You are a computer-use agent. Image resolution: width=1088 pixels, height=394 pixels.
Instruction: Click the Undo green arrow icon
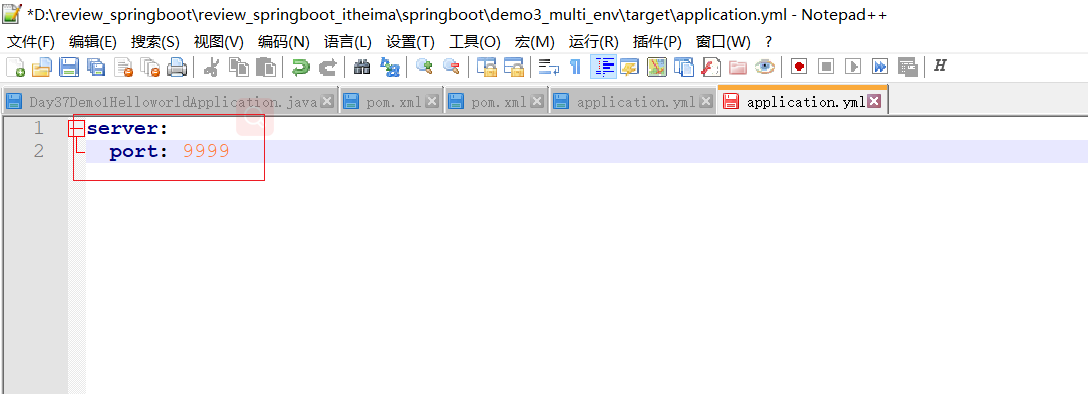point(300,67)
